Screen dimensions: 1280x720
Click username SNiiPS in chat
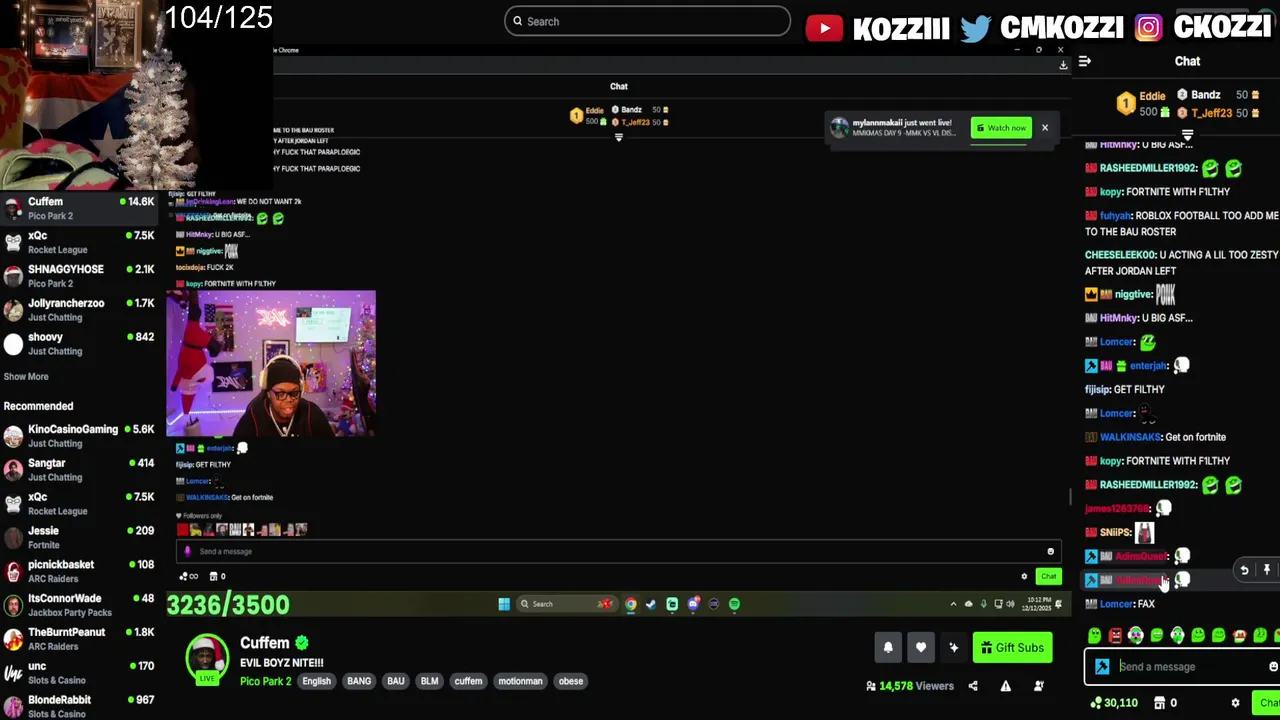1115,532
